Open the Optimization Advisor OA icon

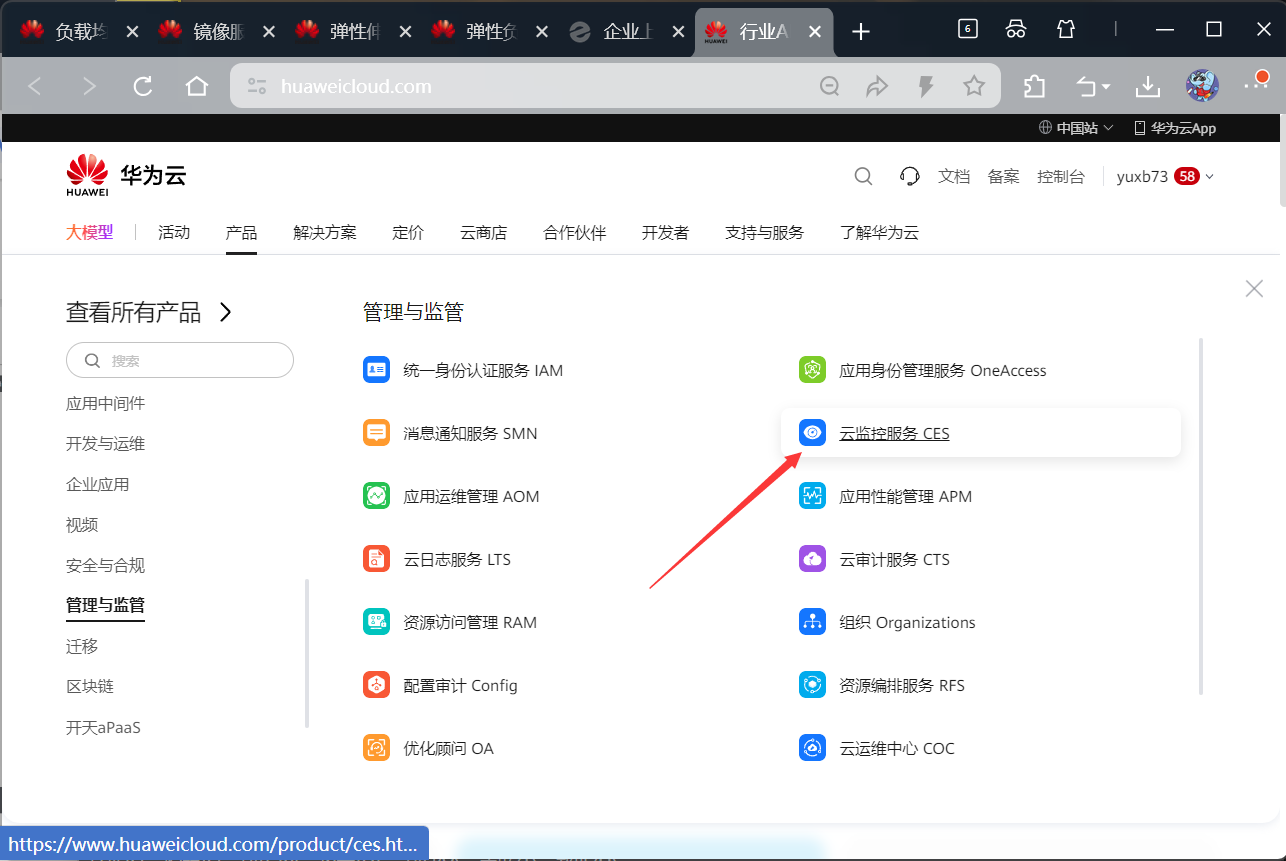click(x=376, y=748)
